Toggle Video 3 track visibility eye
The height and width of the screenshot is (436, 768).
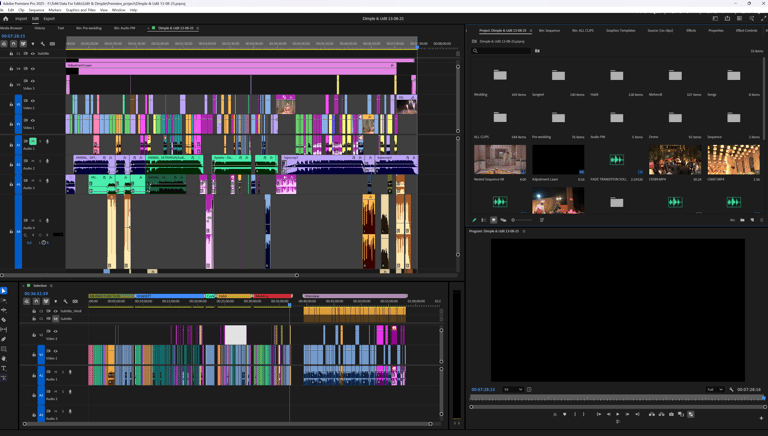[33, 81]
